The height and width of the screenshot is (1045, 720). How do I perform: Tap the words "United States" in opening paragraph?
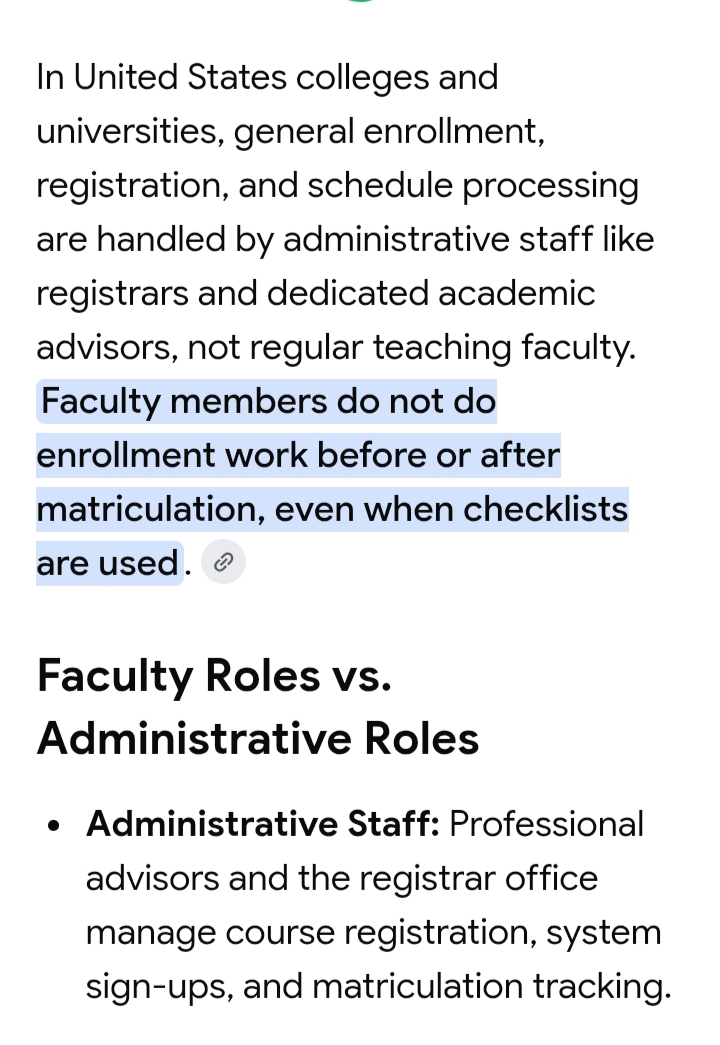(x=180, y=77)
